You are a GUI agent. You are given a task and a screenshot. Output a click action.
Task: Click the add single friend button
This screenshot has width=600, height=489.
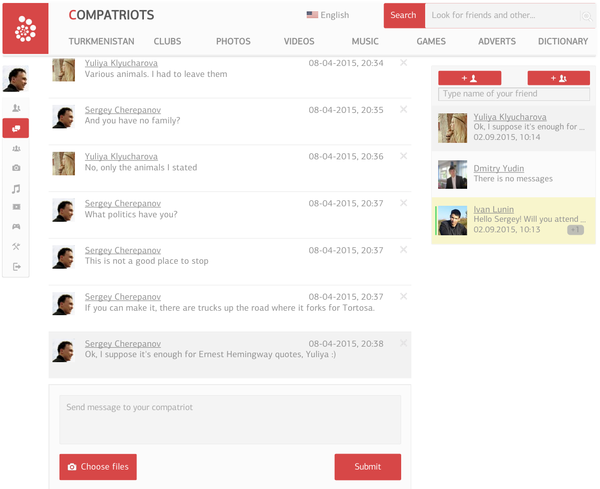click(x=469, y=78)
